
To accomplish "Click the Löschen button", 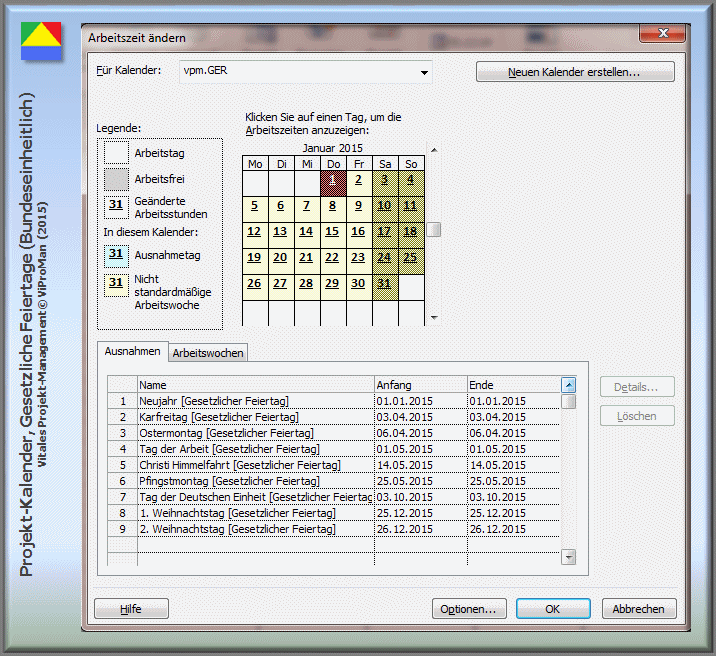I will [x=637, y=416].
